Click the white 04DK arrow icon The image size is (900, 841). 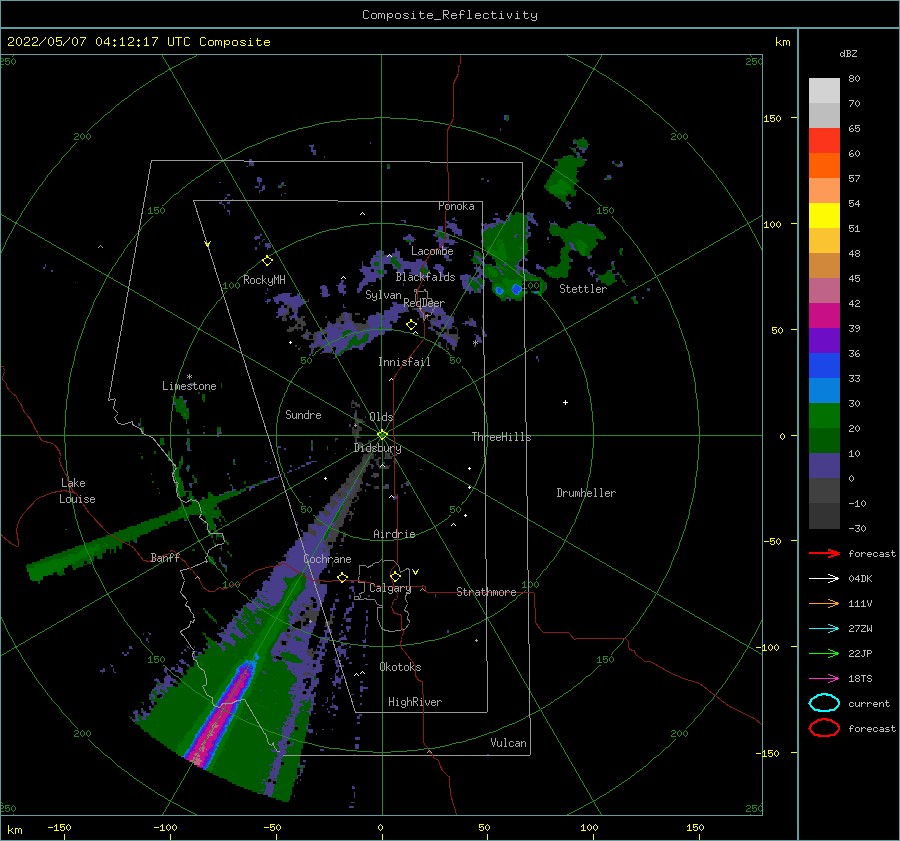[824, 579]
